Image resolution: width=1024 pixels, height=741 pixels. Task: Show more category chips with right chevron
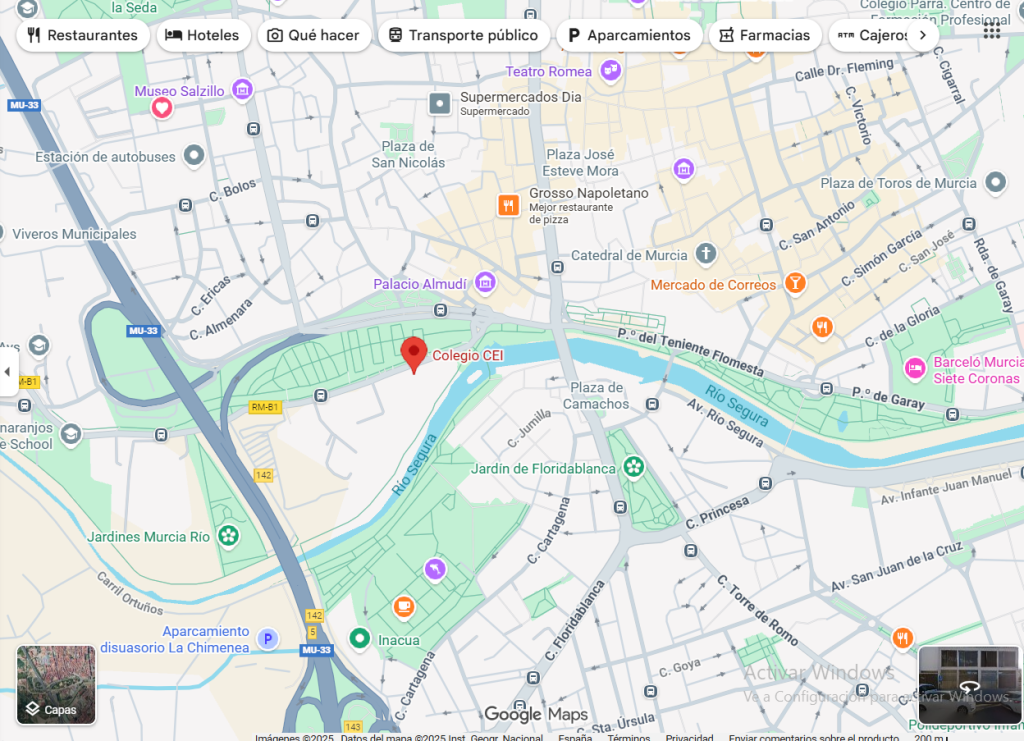click(x=923, y=35)
